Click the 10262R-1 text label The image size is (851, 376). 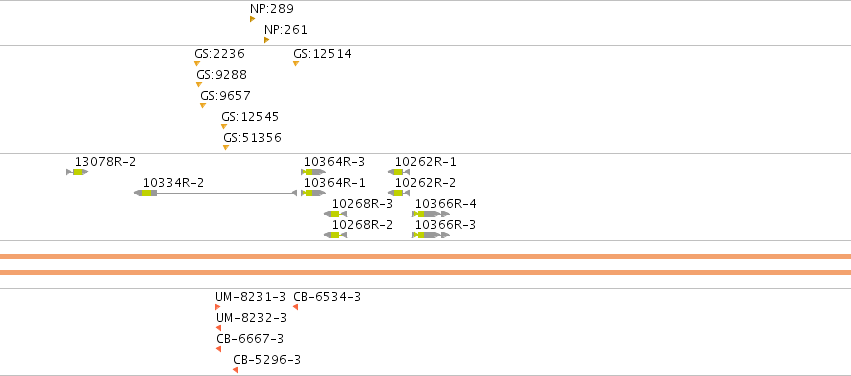click(426, 162)
